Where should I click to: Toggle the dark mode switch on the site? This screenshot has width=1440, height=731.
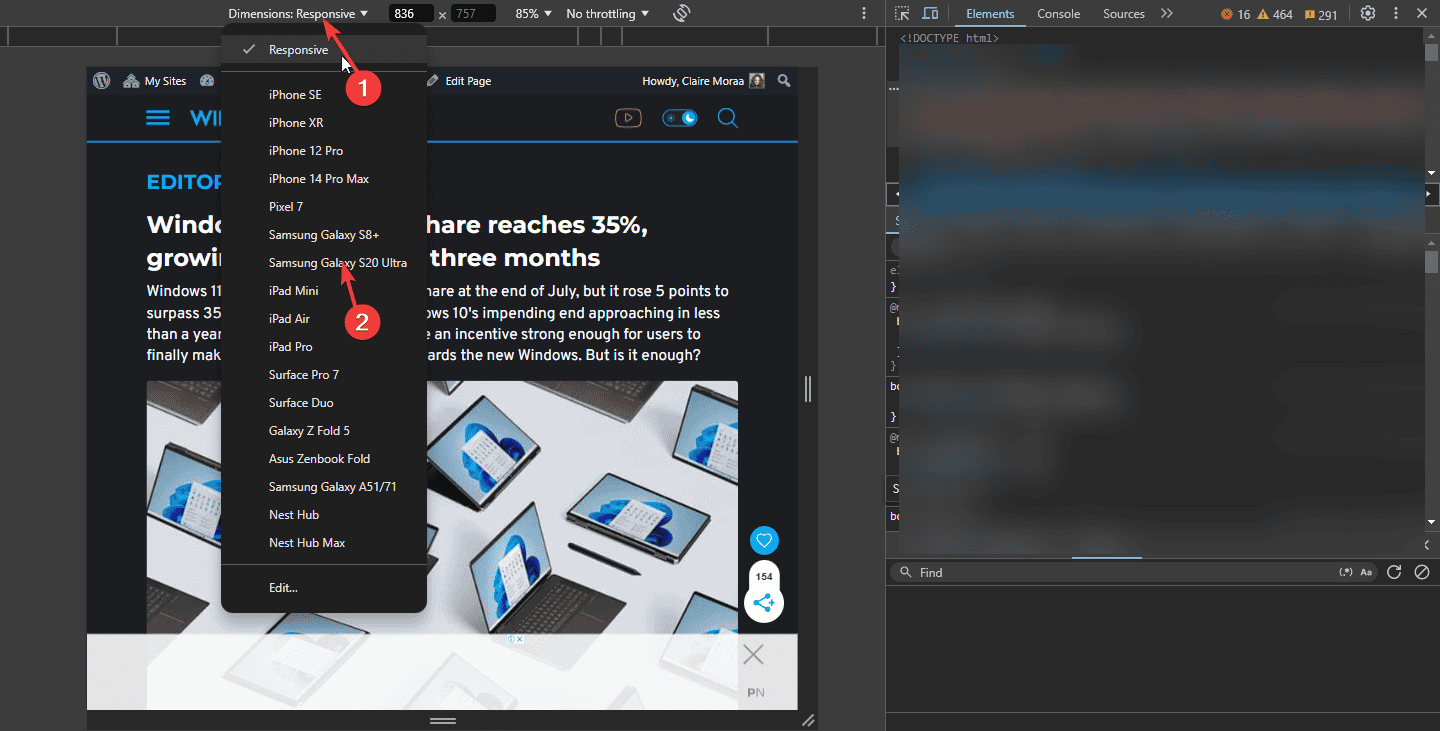coord(680,118)
